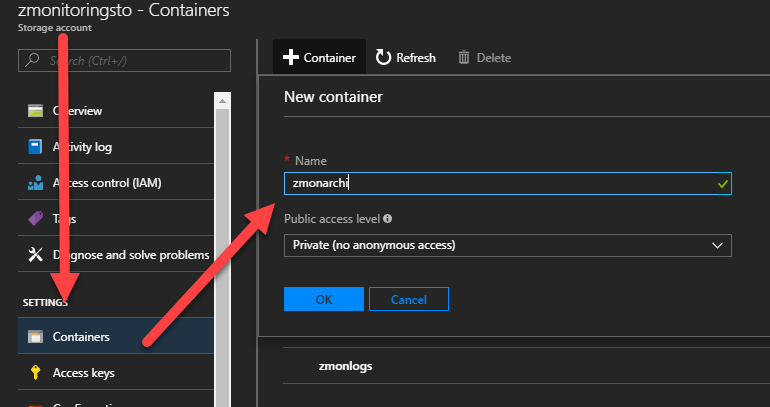Open the Access keys menu item
This screenshot has height=407, width=770.
[x=116, y=373]
